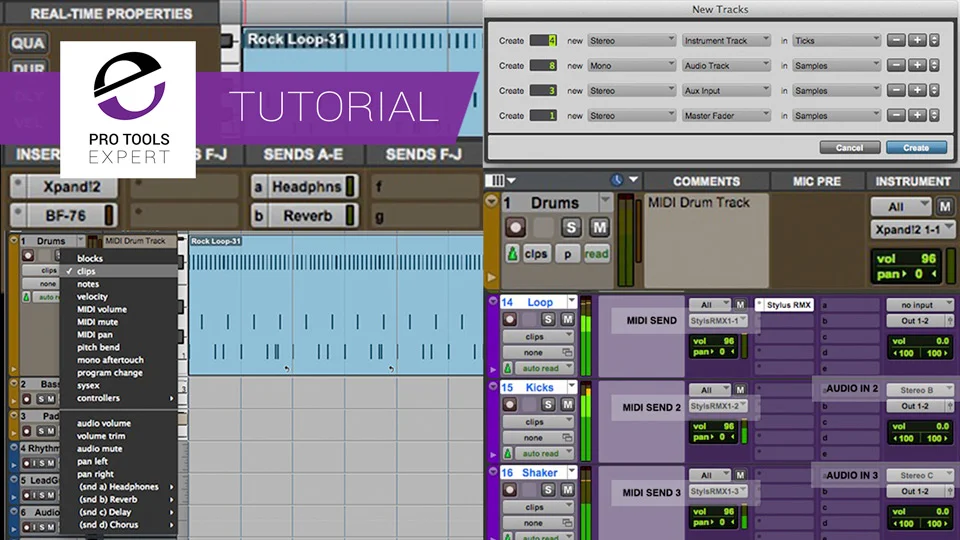Viewport: 960px width, 540px height.
Task: Add a row after Master Fader with plus
Action: [917, 116]
